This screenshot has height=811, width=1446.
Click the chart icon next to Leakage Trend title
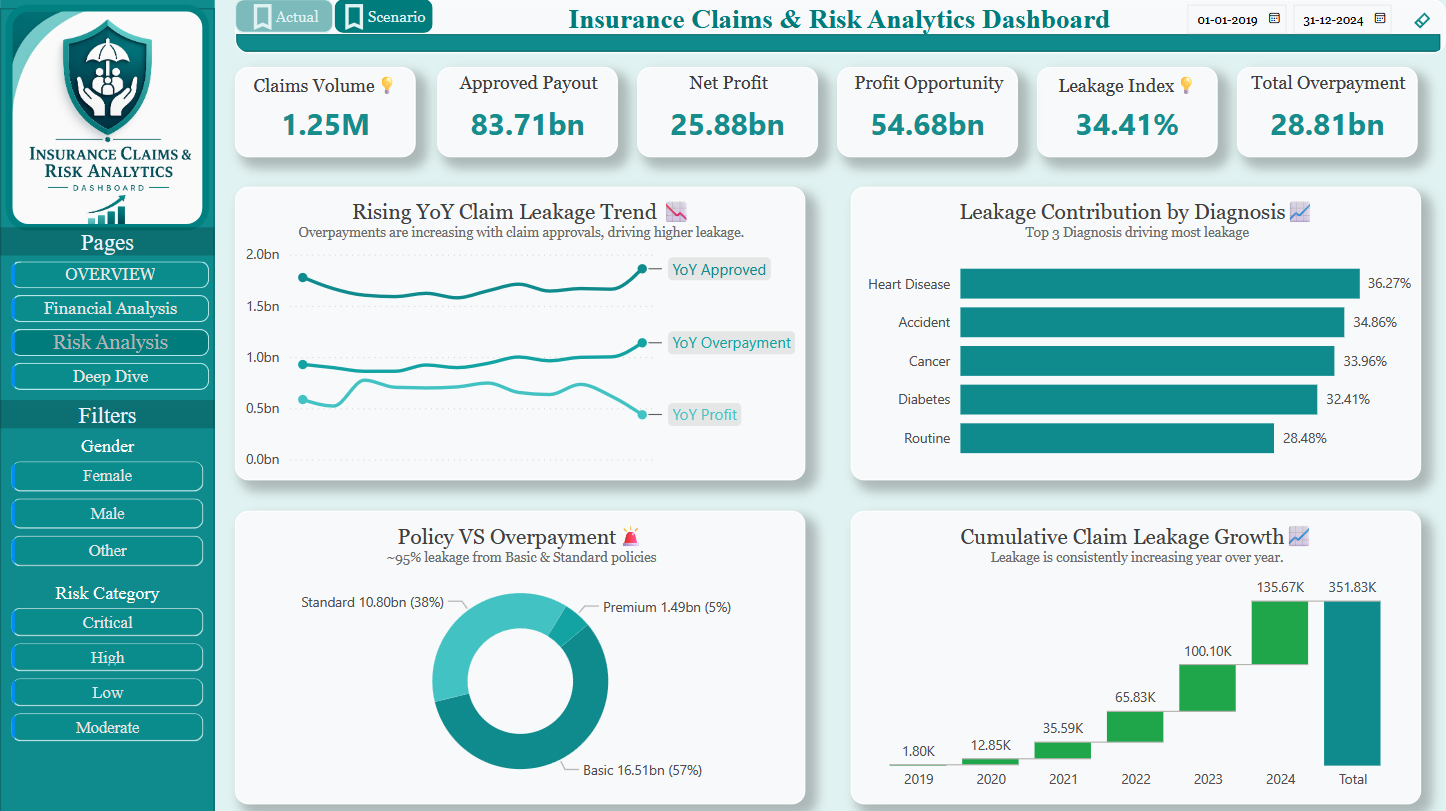[677, 212]
